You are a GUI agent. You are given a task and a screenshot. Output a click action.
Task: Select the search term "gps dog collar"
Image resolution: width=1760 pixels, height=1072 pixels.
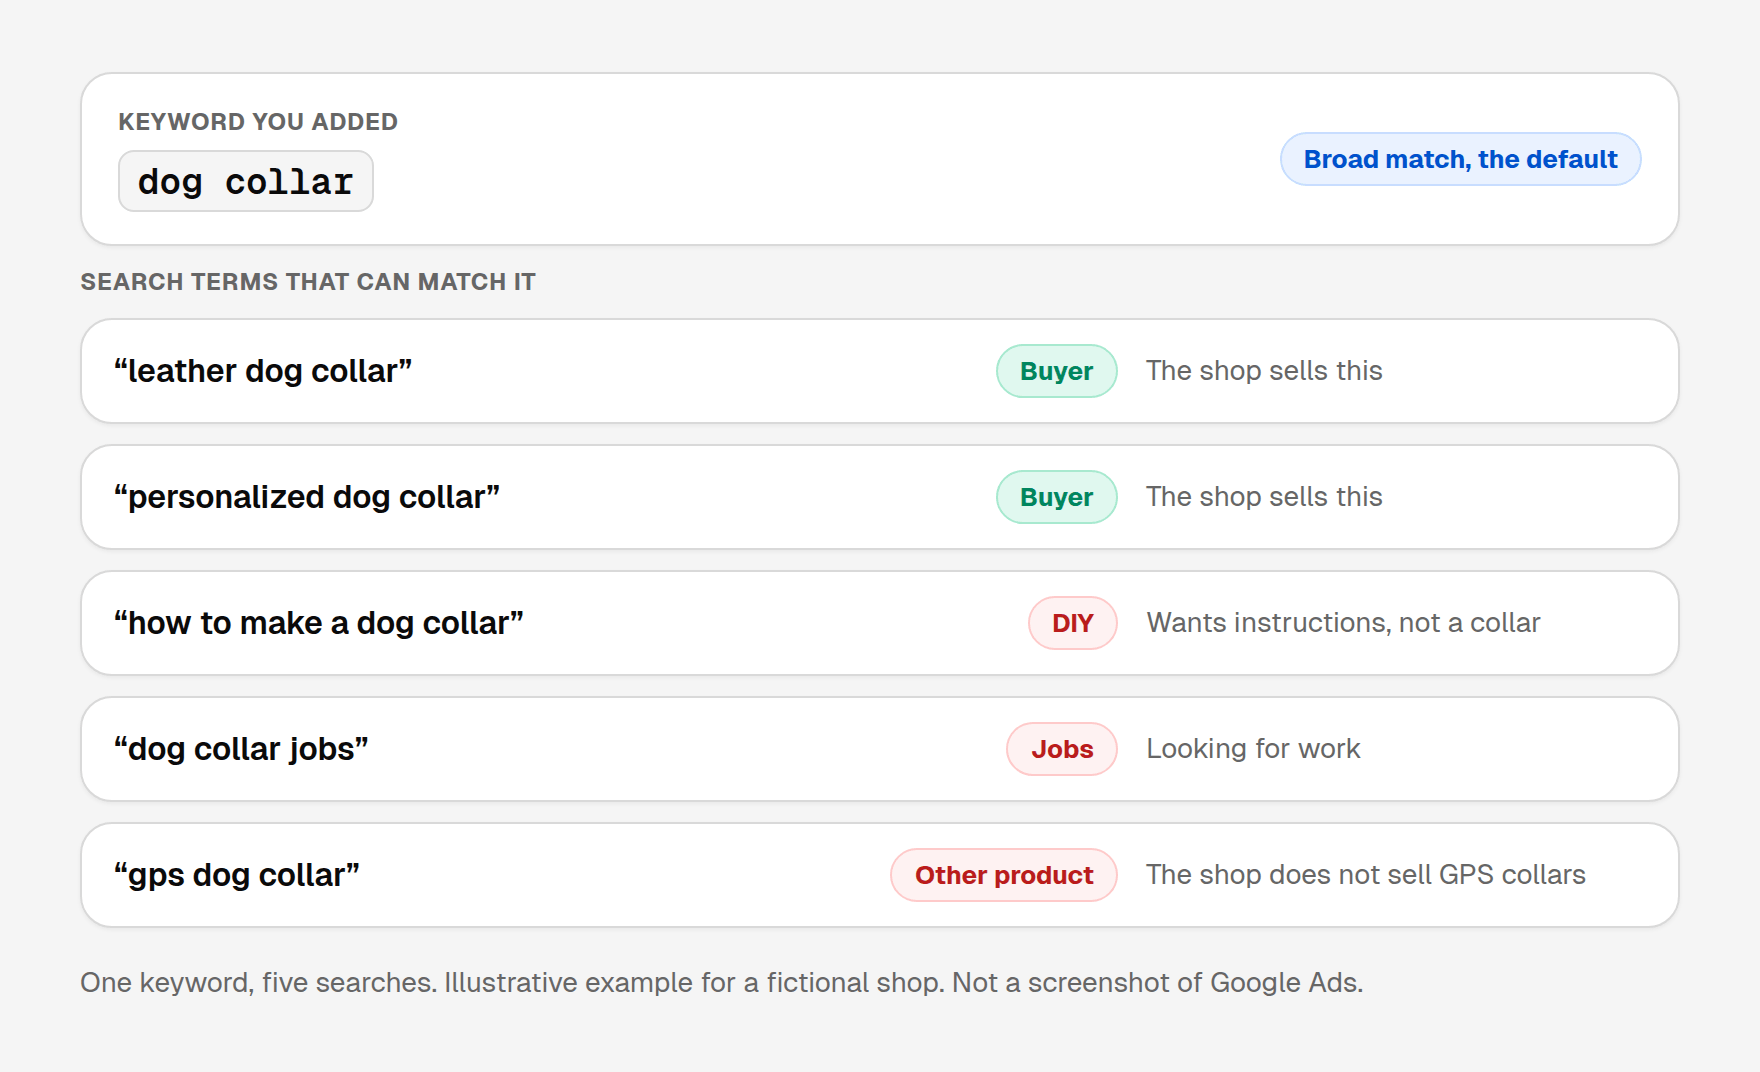pos(237,875)
